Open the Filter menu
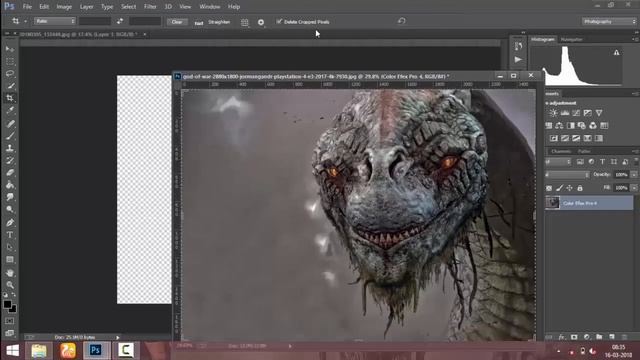Screen dimensions: 640x360 pyautogui.click(x=150, y=7)
